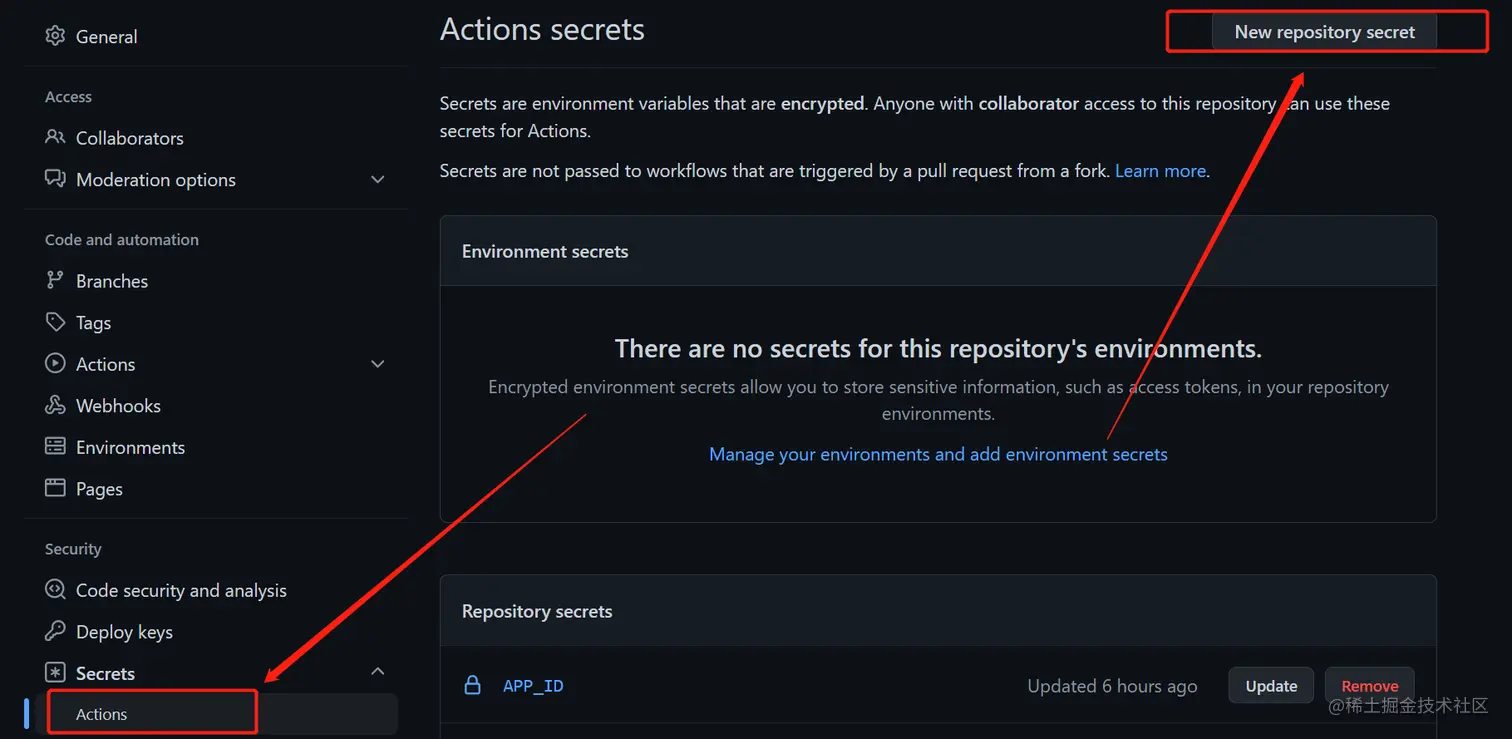Open Webhooks via its hook icon

pyautogui.click(x=55, y=405)
